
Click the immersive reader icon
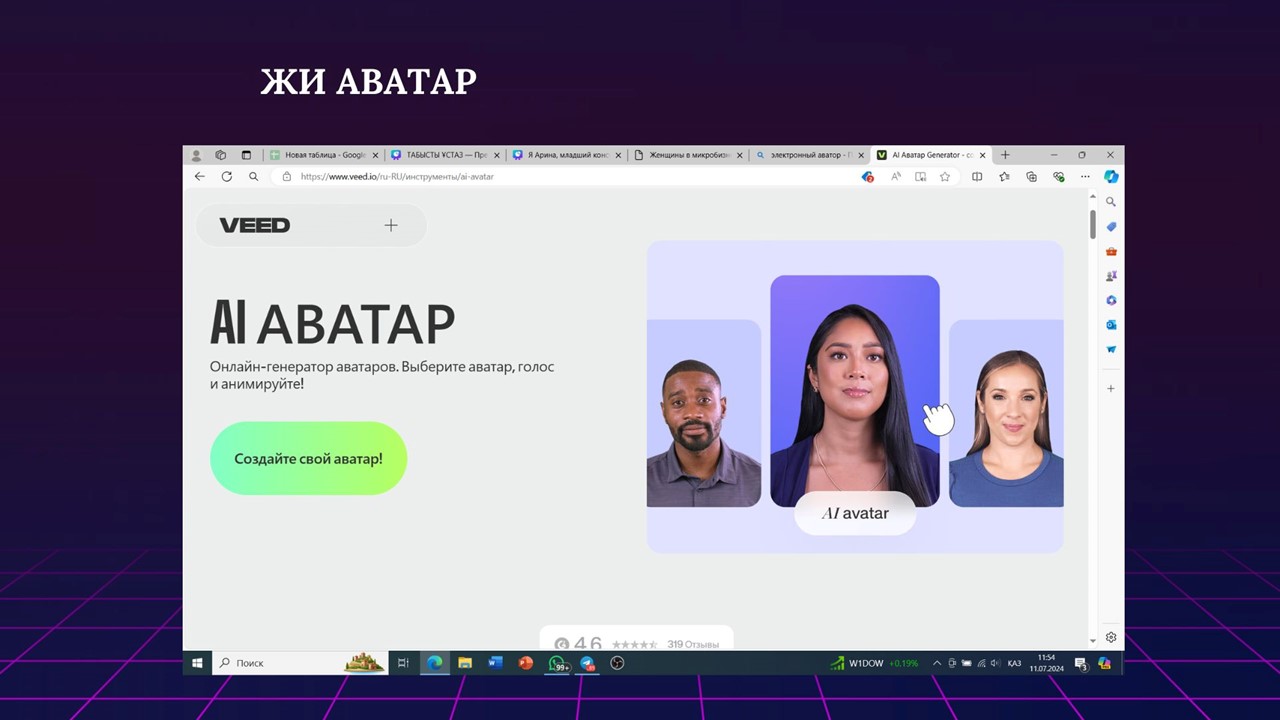point(921,176)
